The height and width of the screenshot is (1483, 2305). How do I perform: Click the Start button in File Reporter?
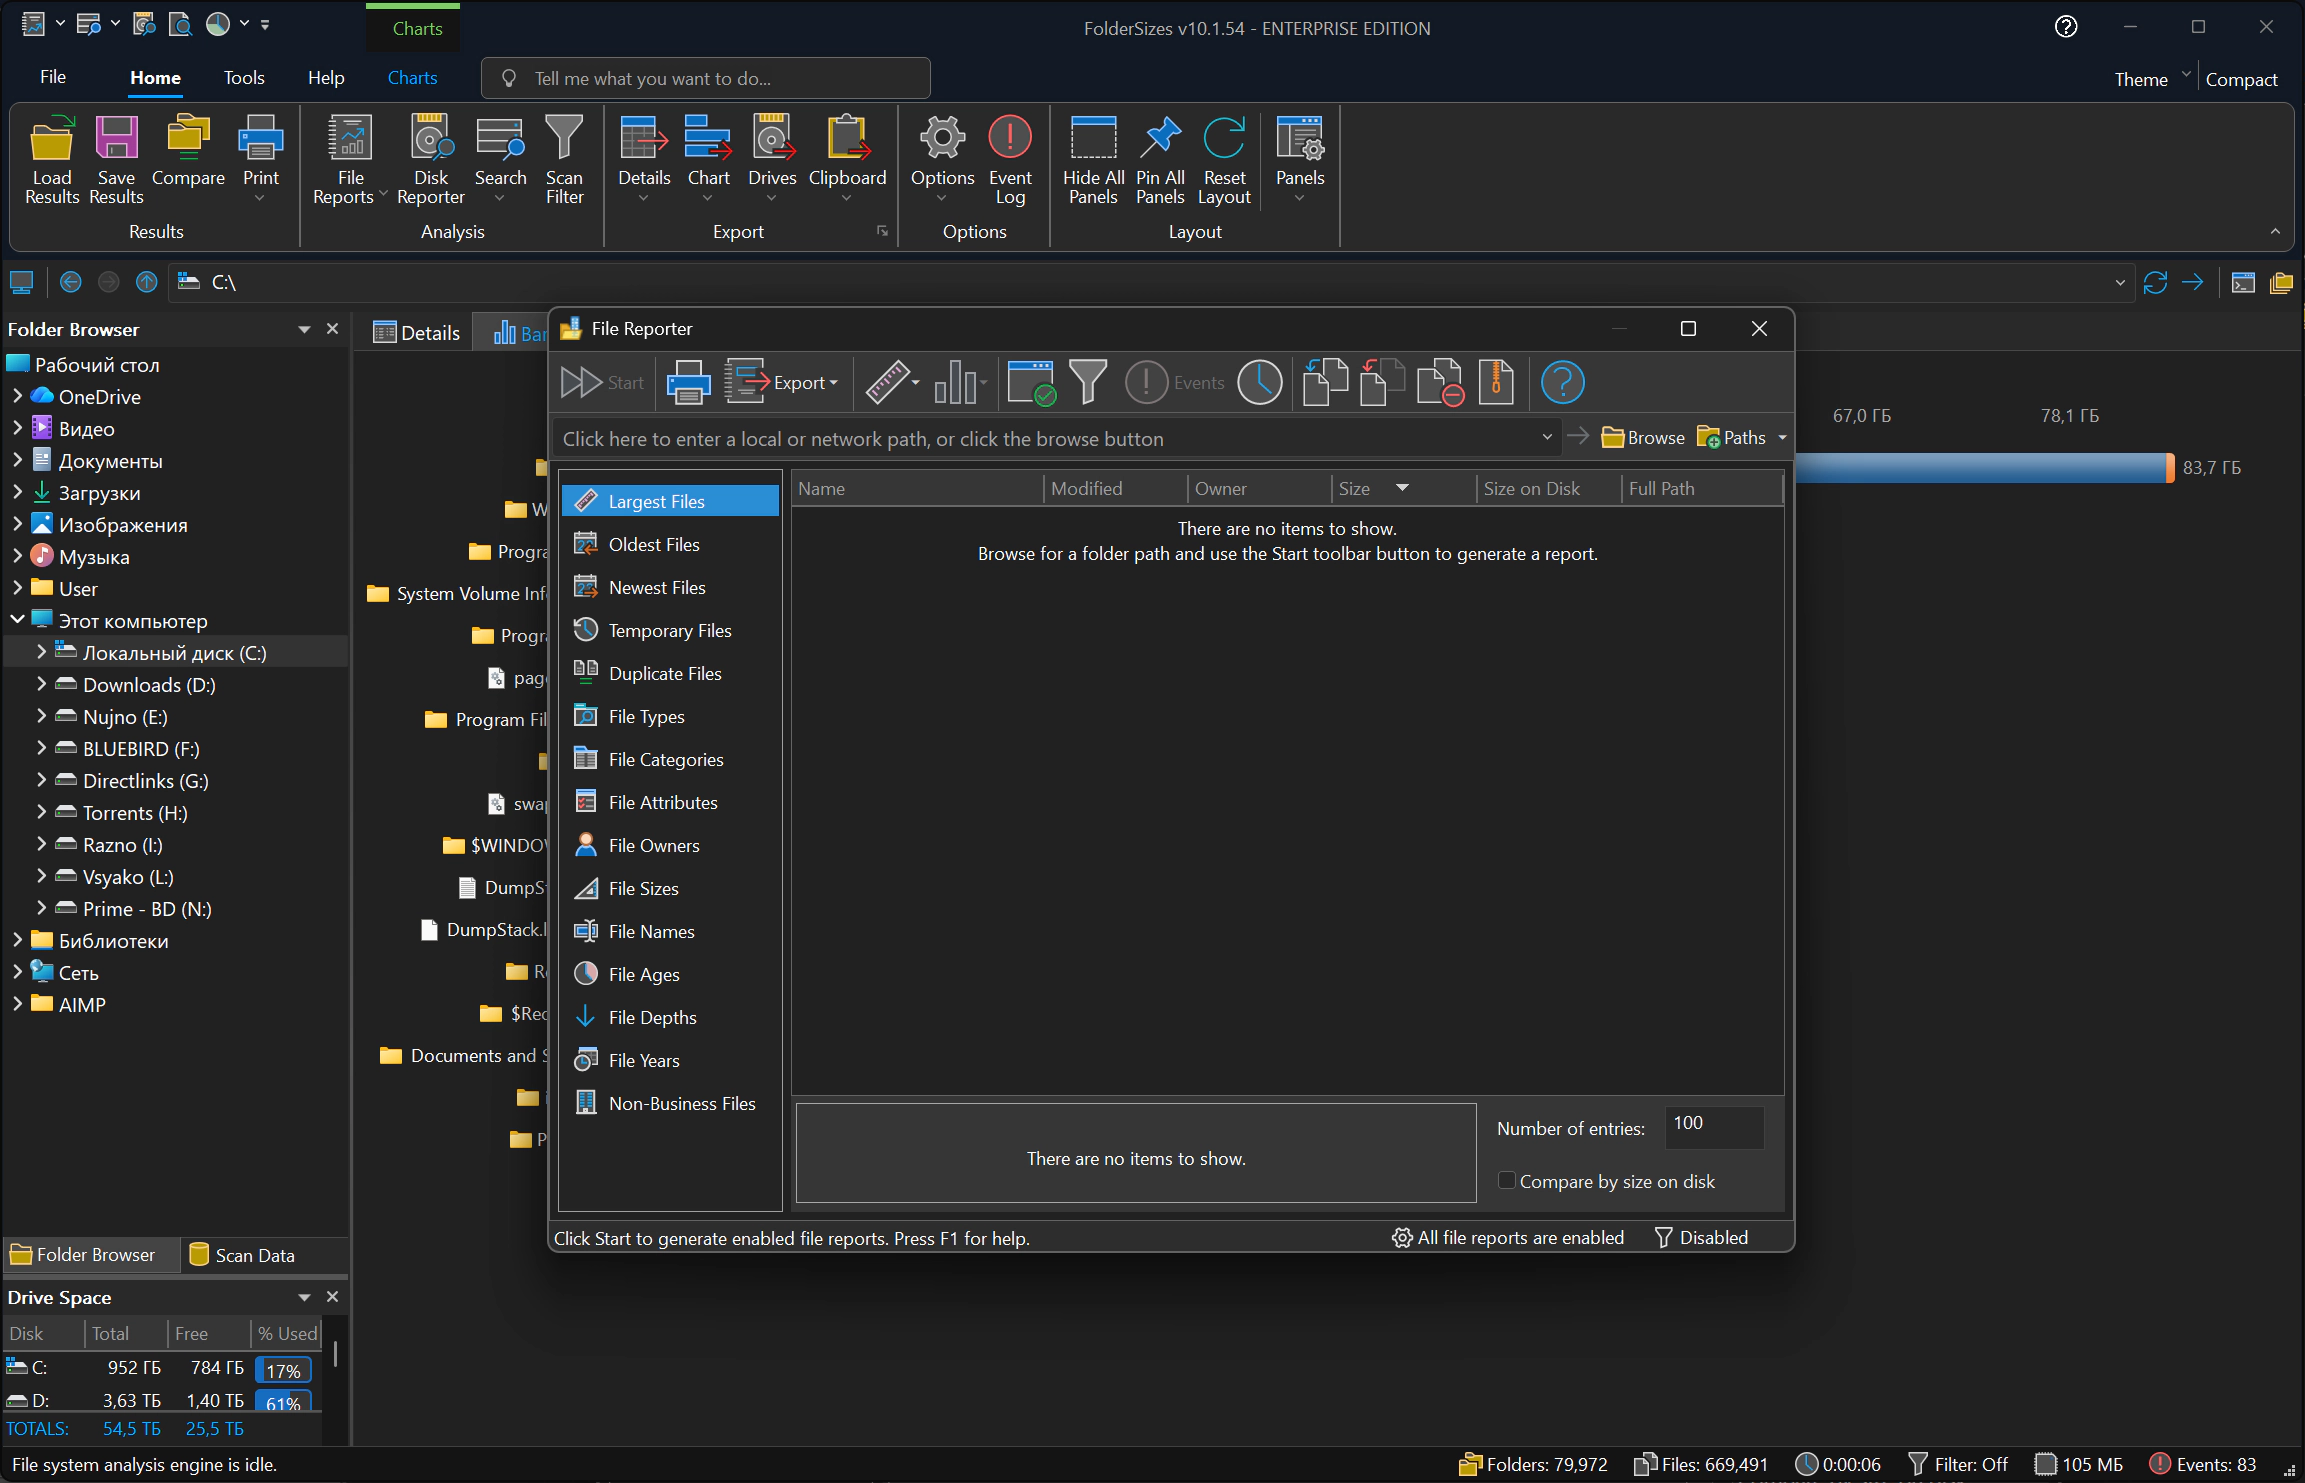click(x=602, y=382)
